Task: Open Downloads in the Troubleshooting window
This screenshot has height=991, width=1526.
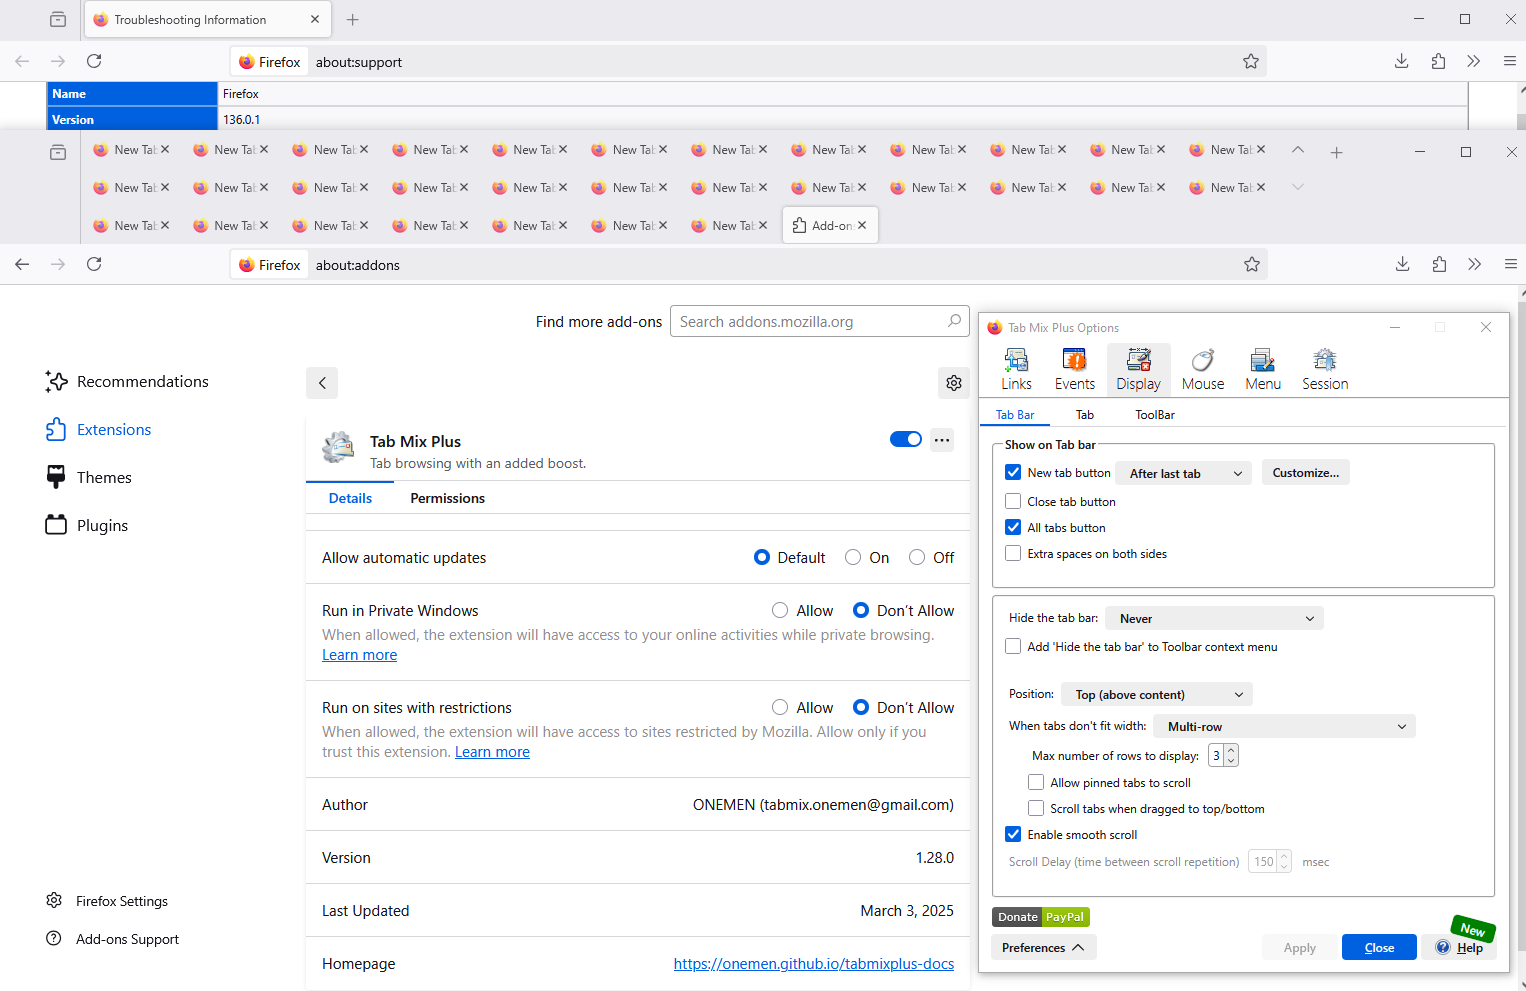Action: click(1402, 62)
